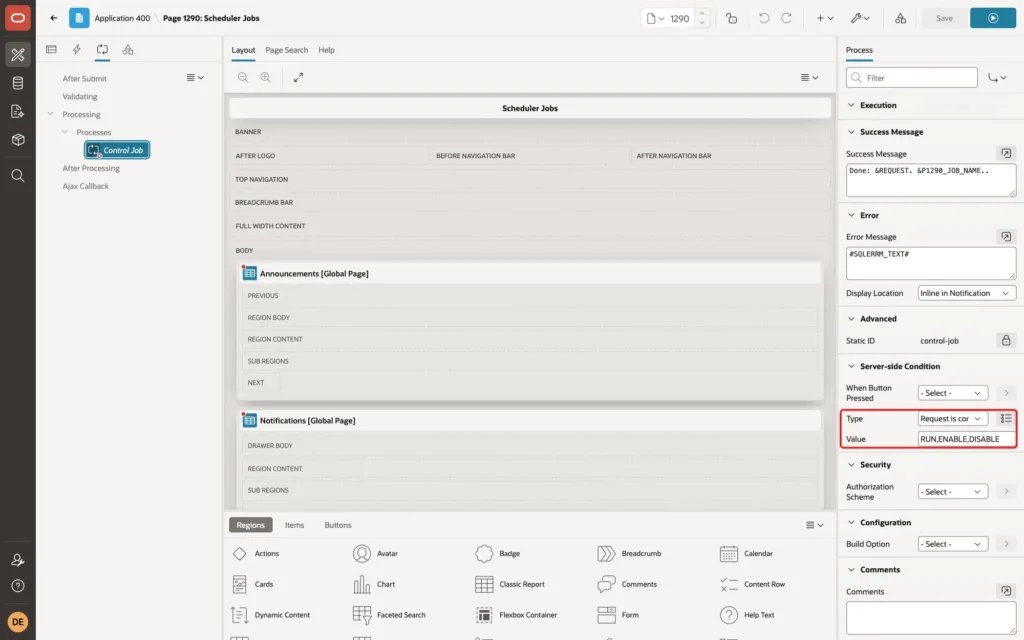Collapse the Processes tree node
1024x640 pixels.
(64, 132)
